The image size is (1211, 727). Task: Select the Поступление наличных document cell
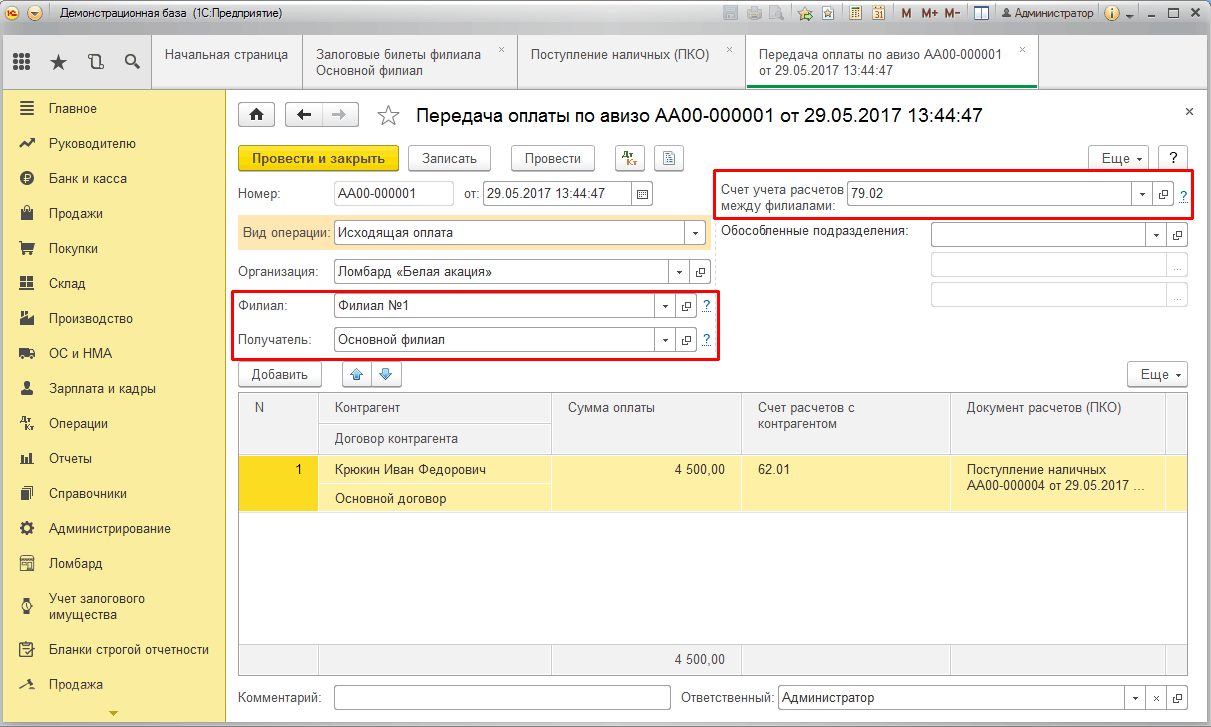tap(1057, 483)
